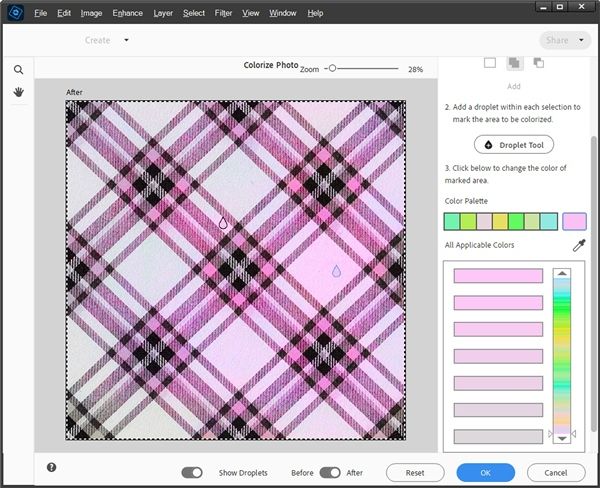Click the Create button
The width and height of the screenshot is (600, 488).
click(x=98, y=40)
